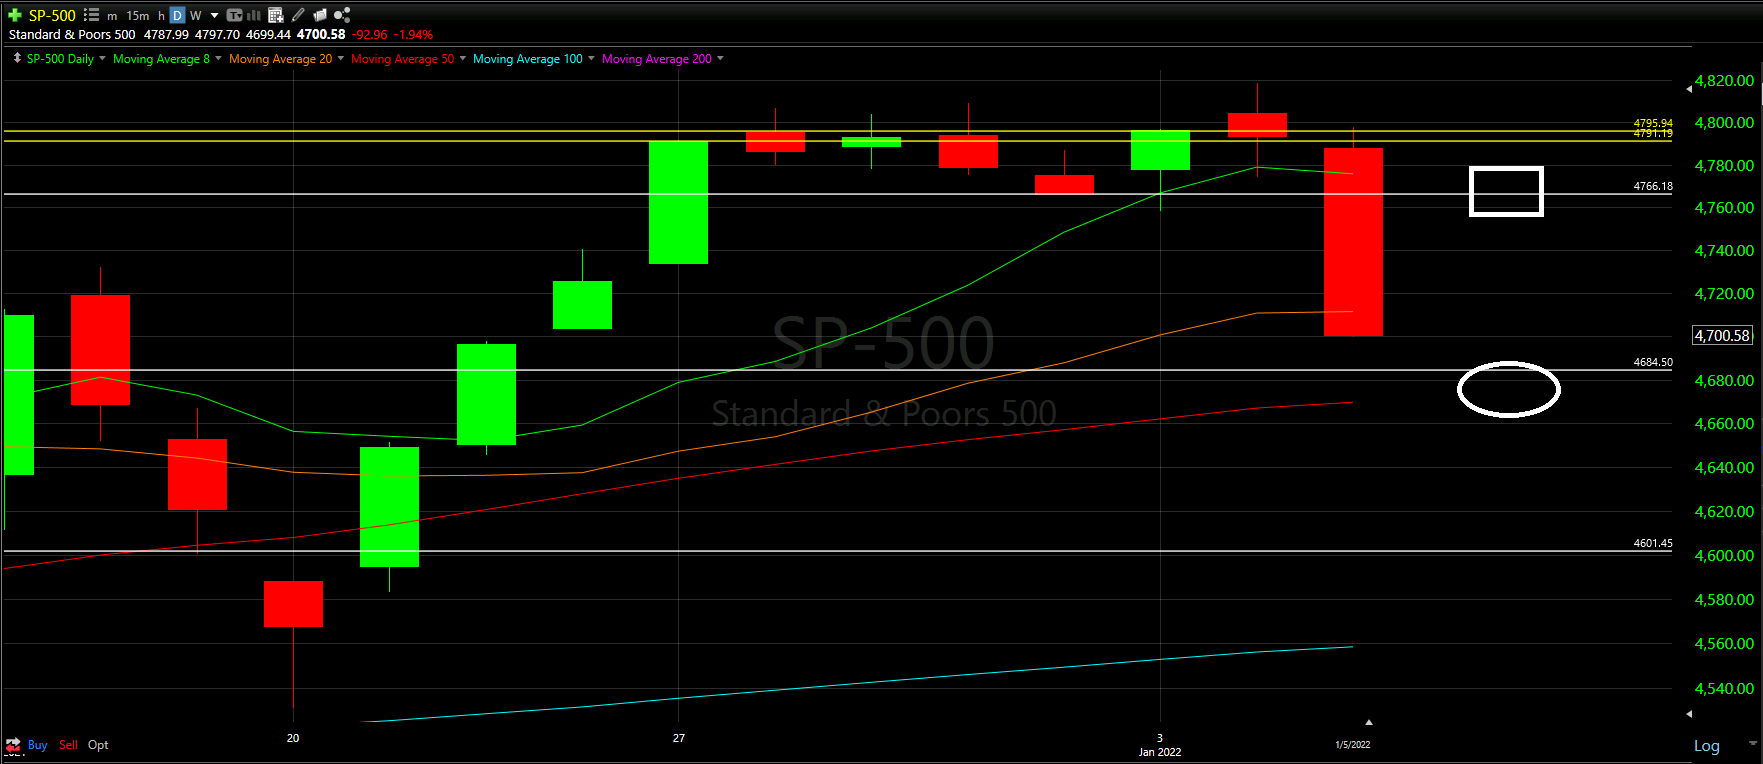Click the bold 4700.58 last price in header
Image resolution: width=1763 pixels, height=764 pixels.
click(321, 34)
